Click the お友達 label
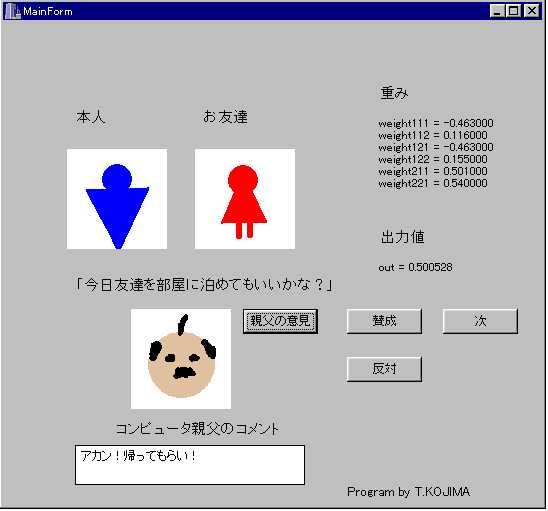 [x=225, y=117]
